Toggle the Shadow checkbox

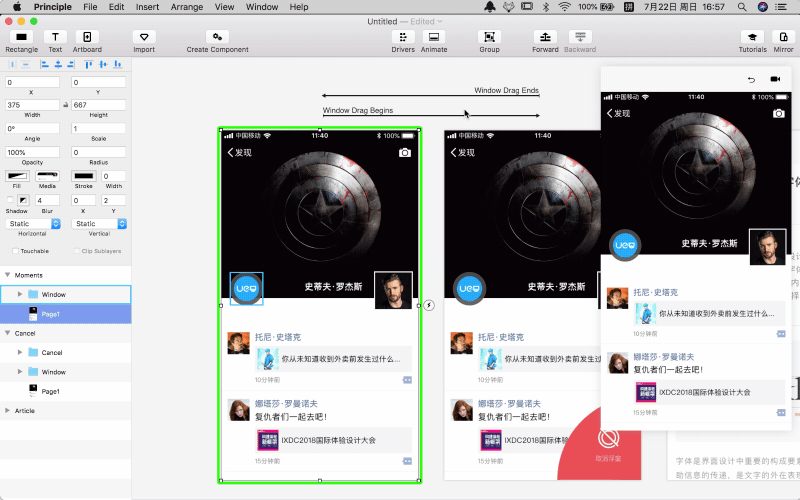coord(11,200)
